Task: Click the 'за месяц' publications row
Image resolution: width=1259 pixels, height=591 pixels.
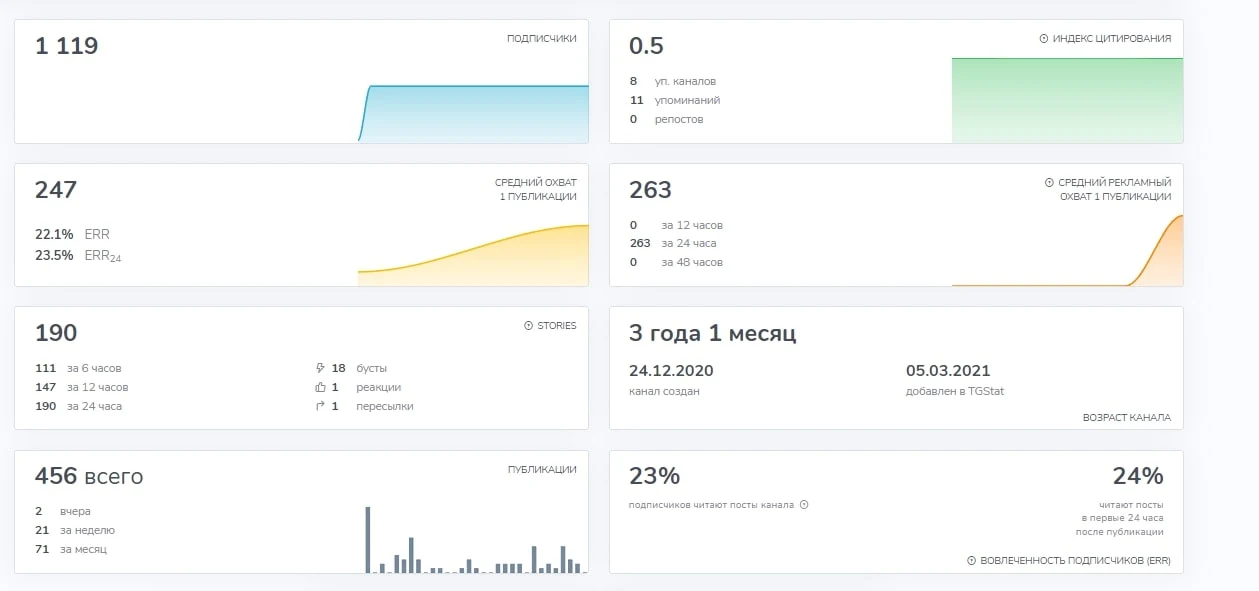Action: (x=71, y=549)
